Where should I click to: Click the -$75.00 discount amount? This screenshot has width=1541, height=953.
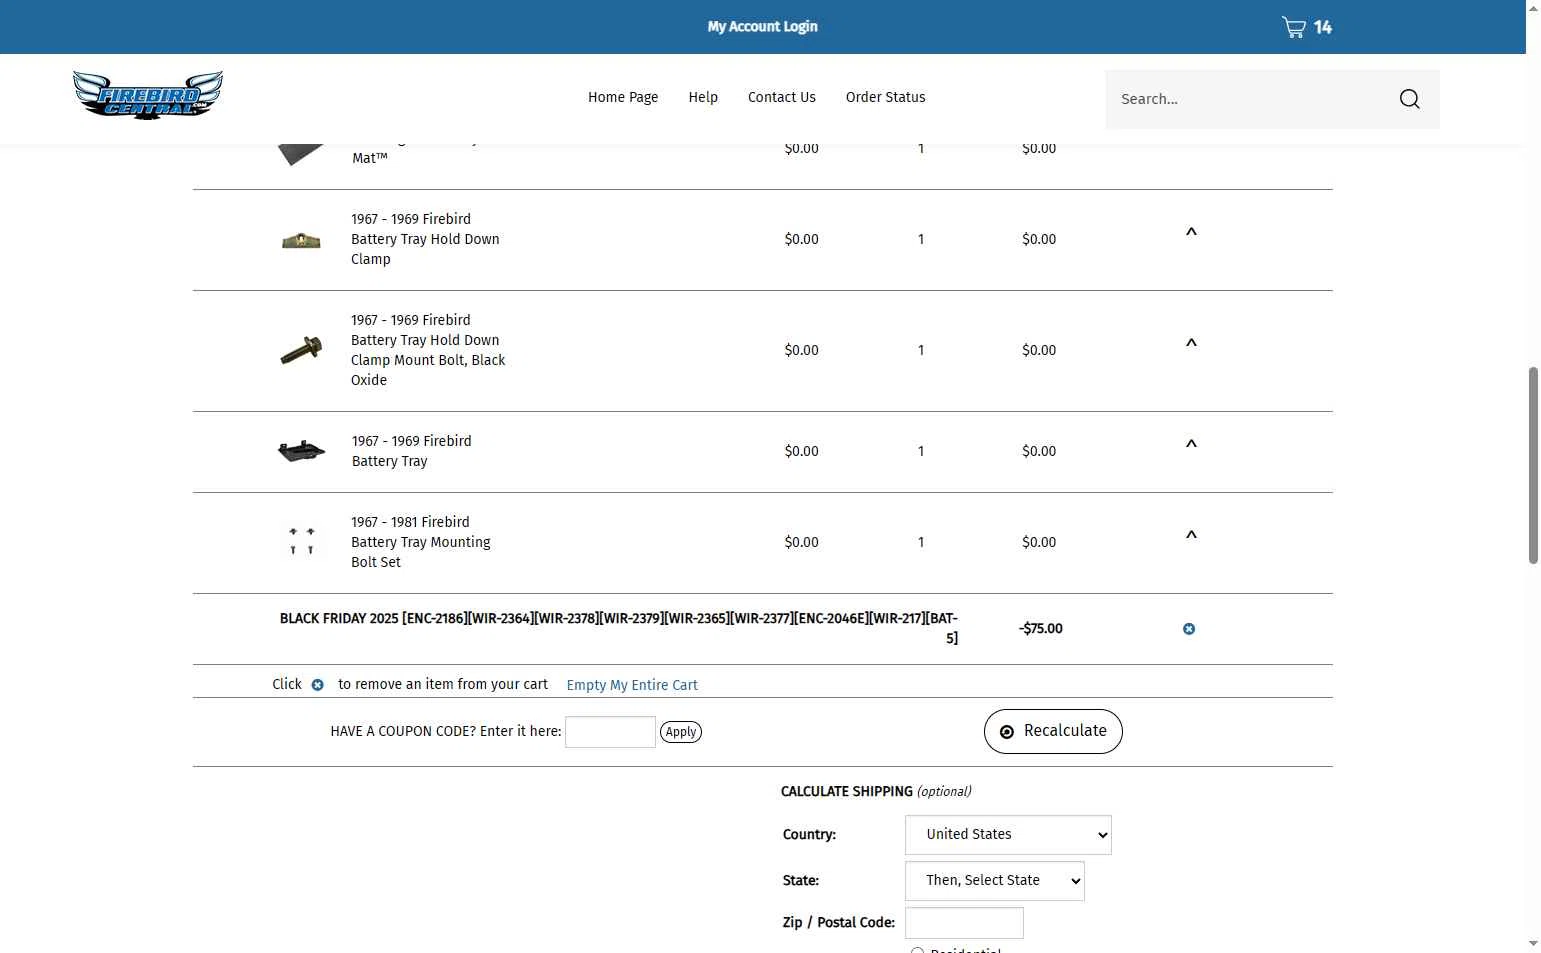coord(1041,629)
